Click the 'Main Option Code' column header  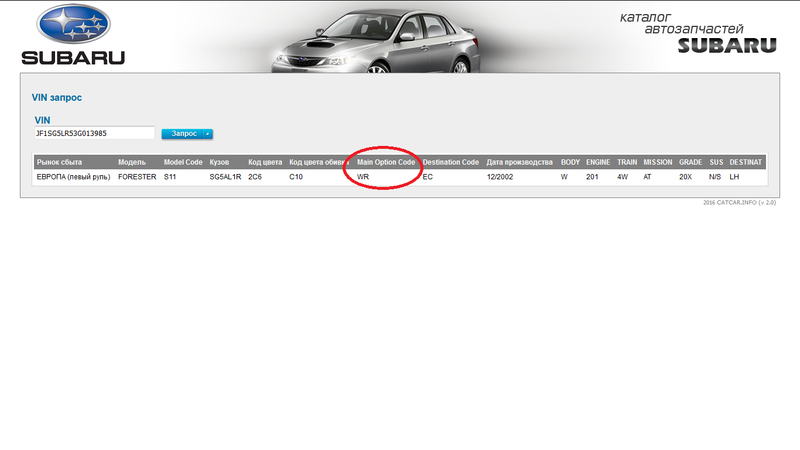click(x=386, y=162)
